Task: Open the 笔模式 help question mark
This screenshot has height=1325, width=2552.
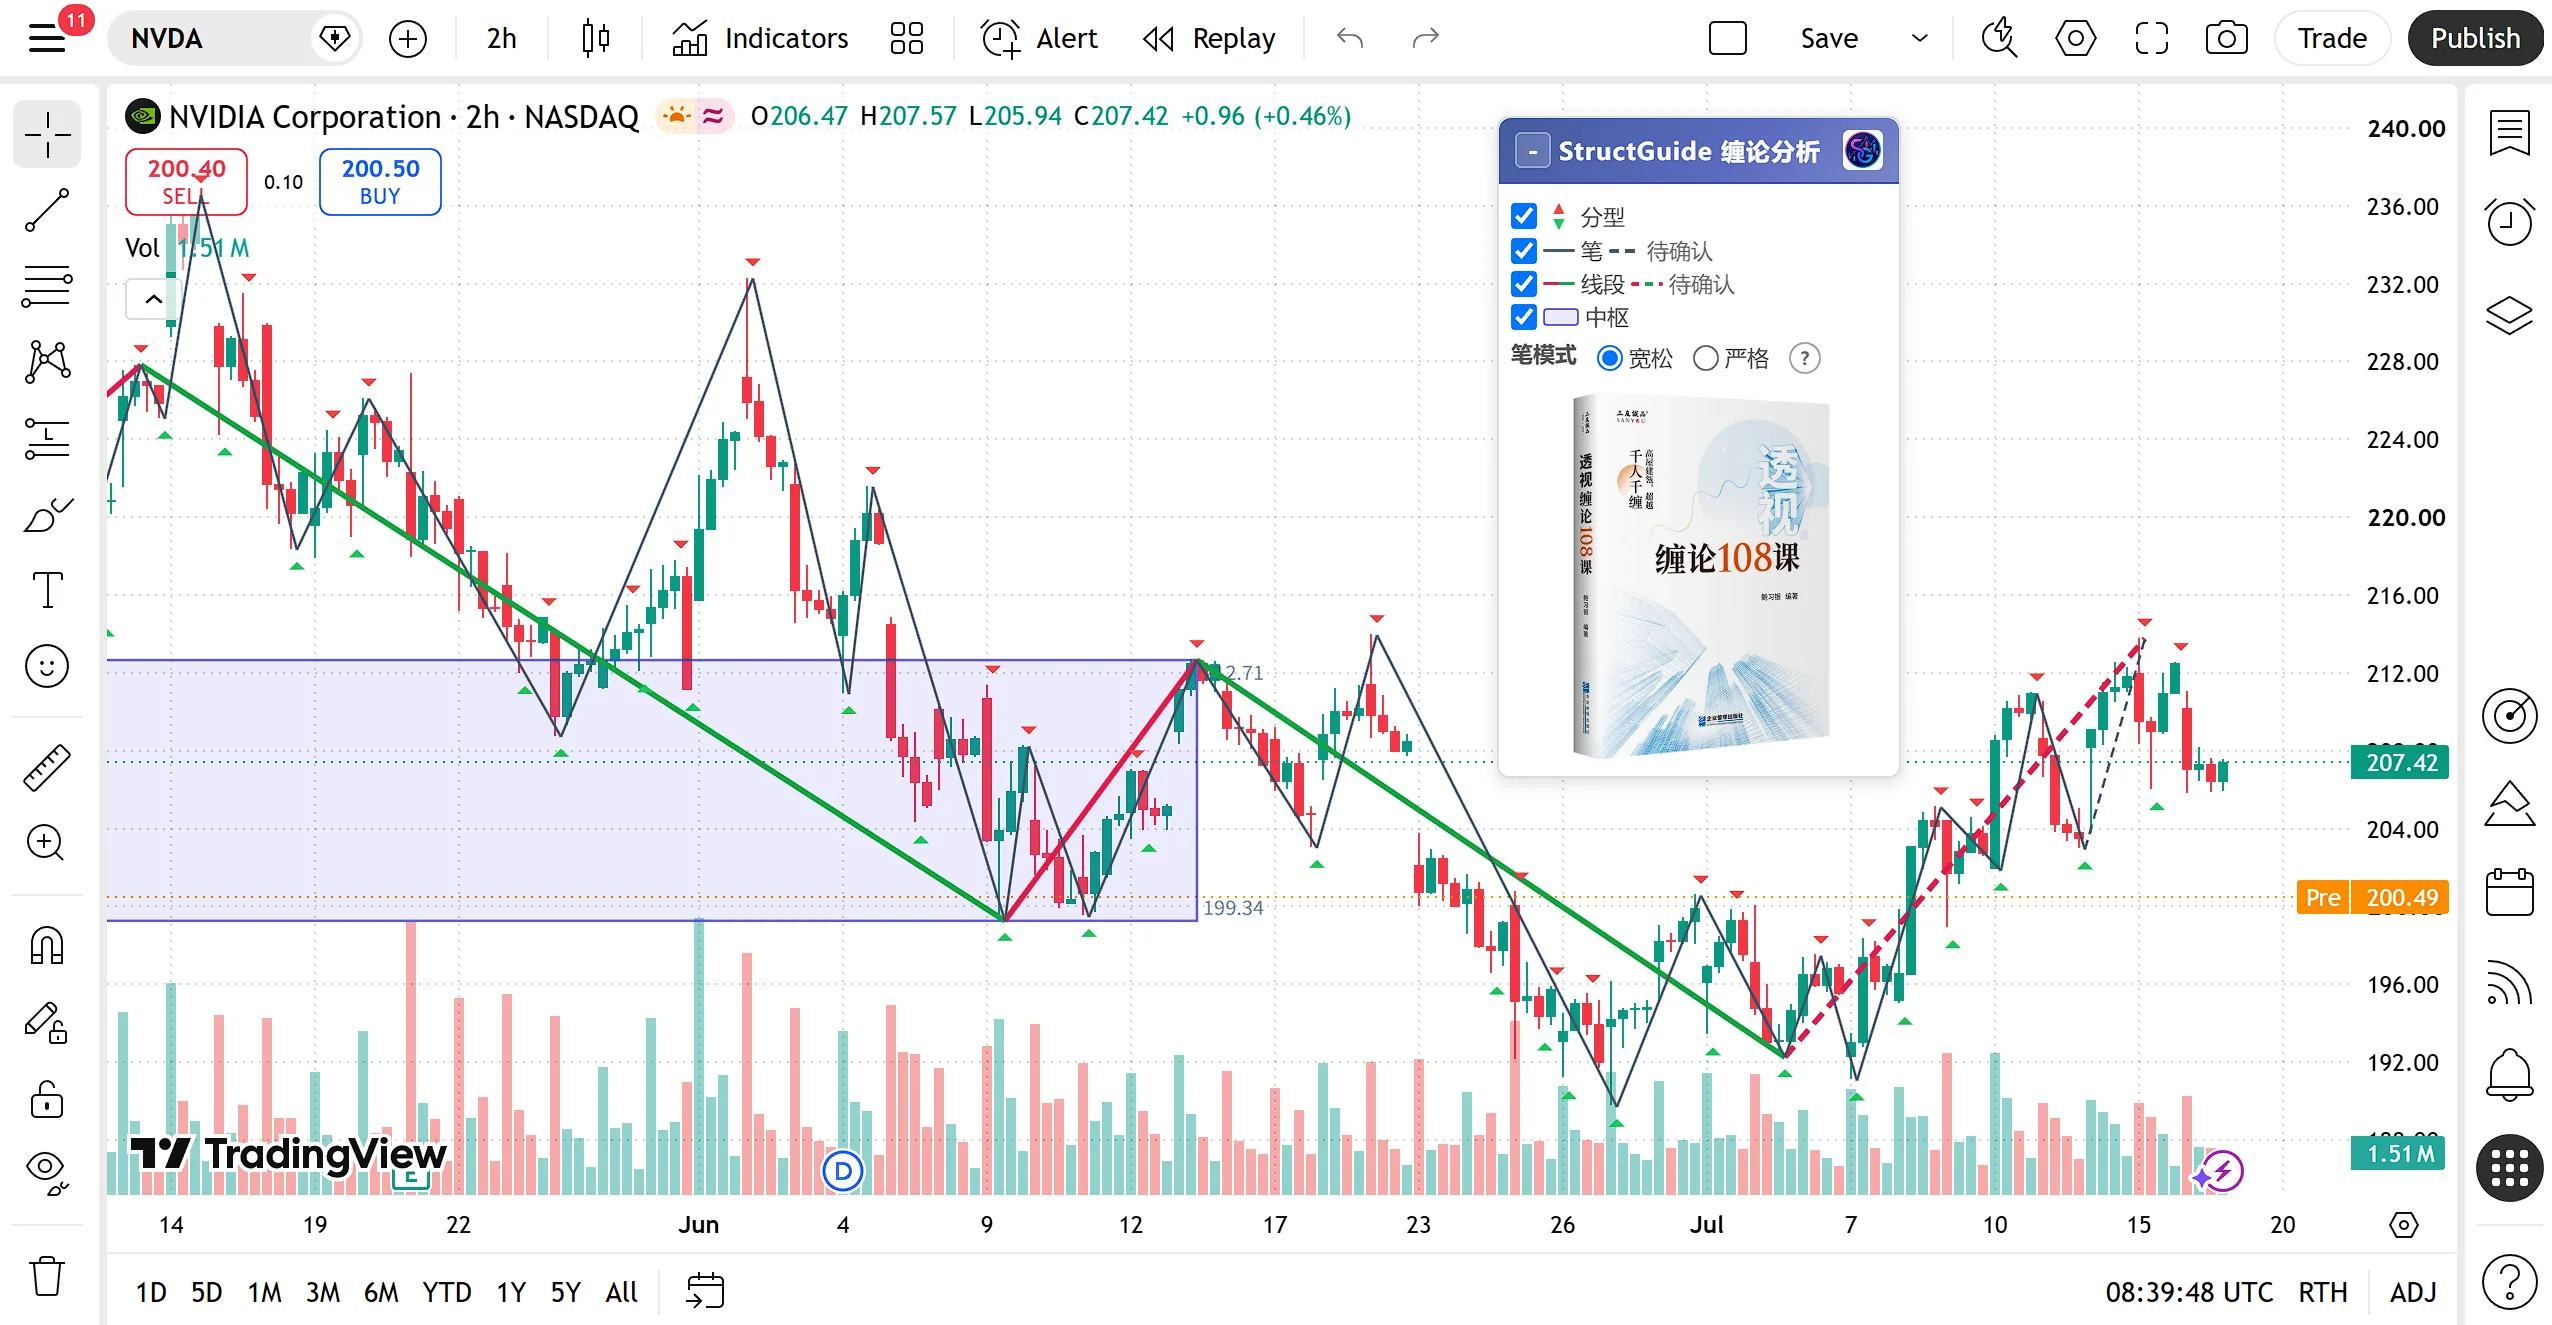Action: (x=1804, y=358)
